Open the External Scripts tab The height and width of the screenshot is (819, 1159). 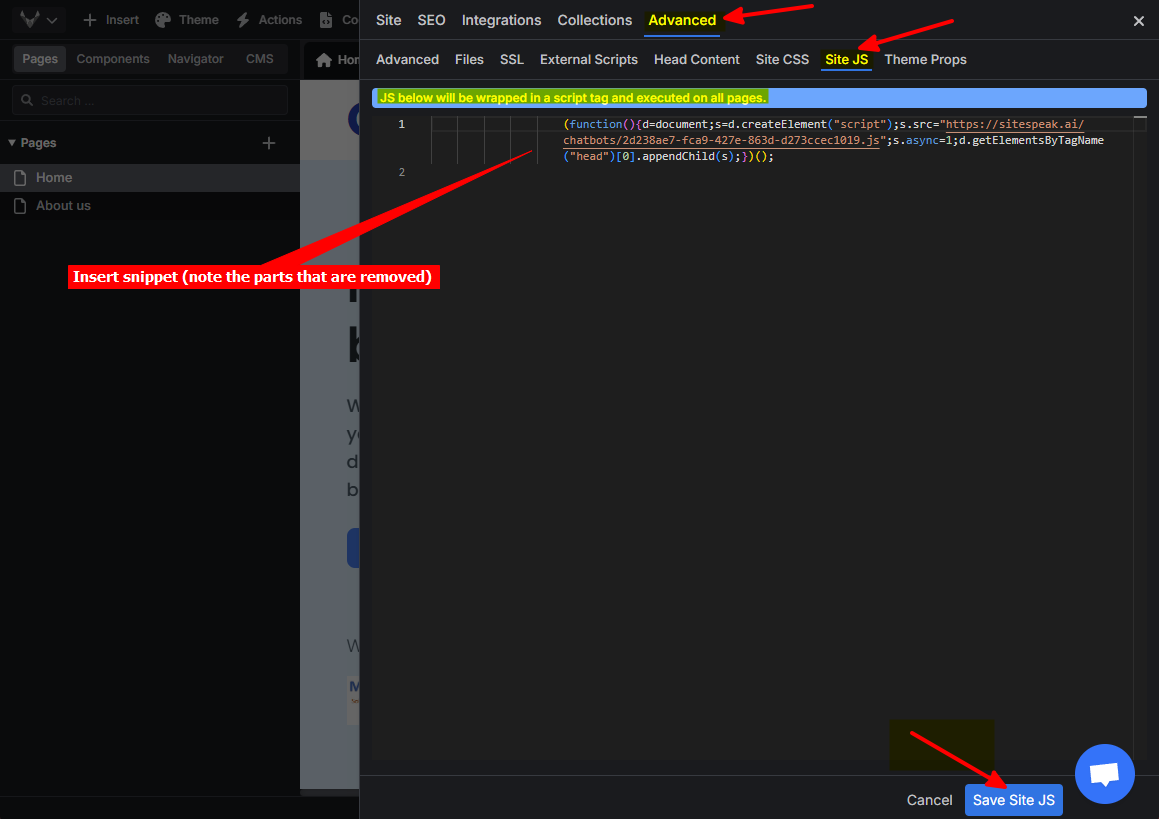[588, 60]
